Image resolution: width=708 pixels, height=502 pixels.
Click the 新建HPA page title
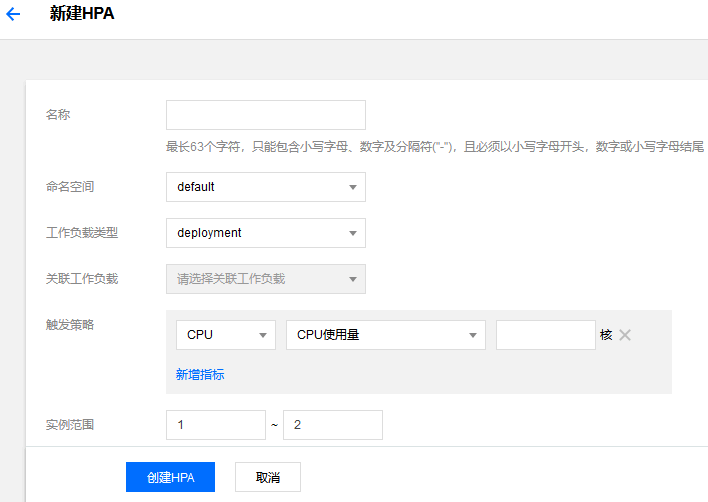pos(82,14)
